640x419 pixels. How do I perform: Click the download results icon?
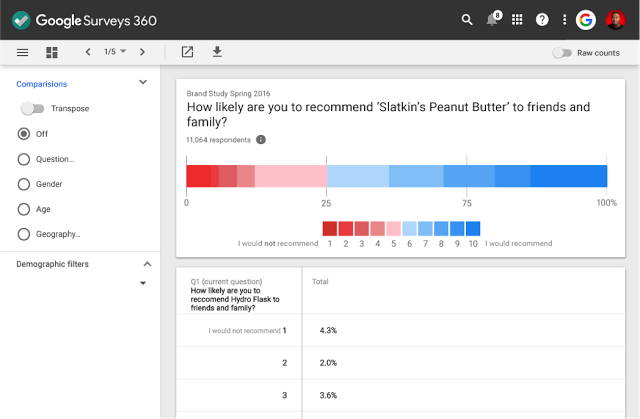(217, 52)
